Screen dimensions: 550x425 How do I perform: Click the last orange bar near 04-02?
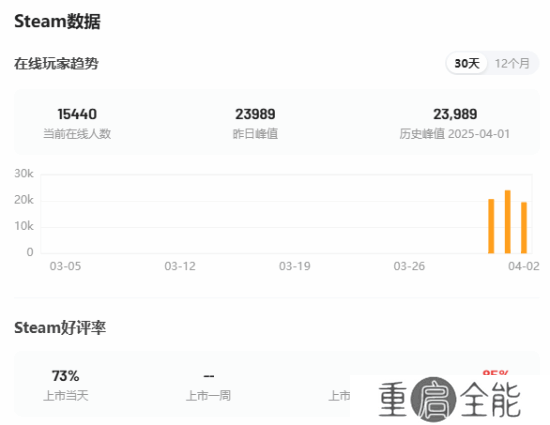524,228
